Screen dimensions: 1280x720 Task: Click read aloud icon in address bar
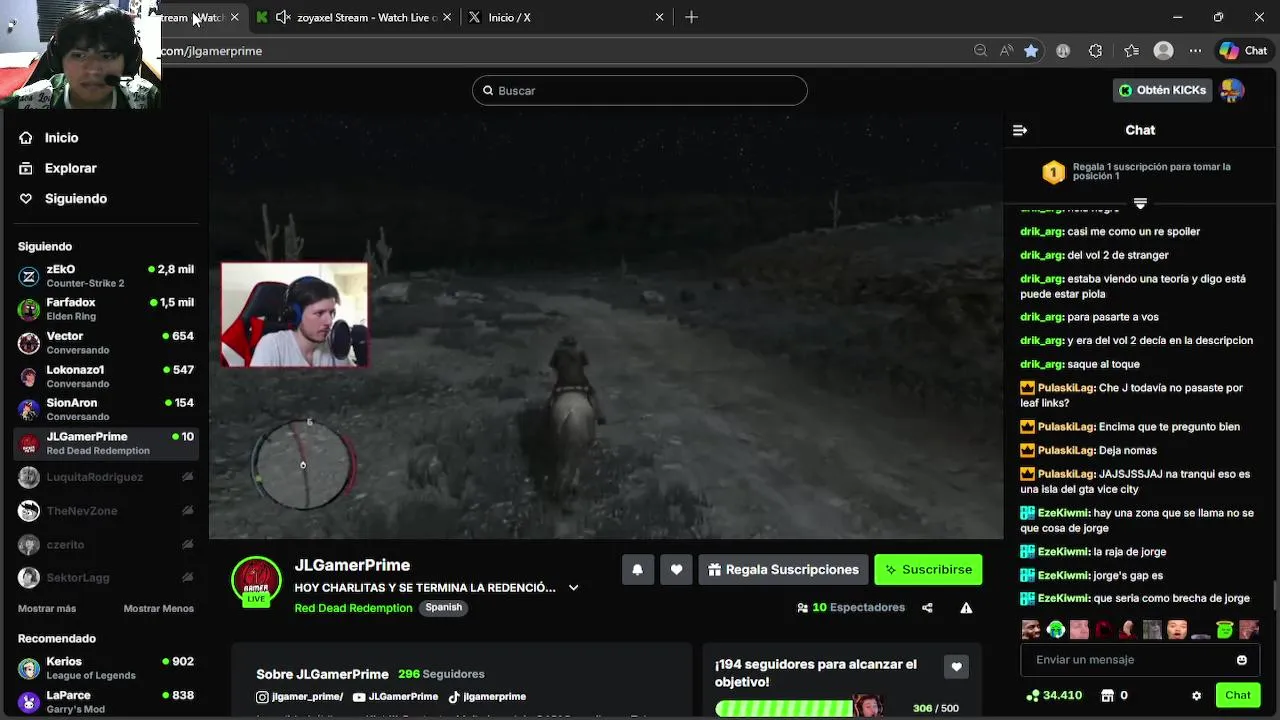point(1006,51)
